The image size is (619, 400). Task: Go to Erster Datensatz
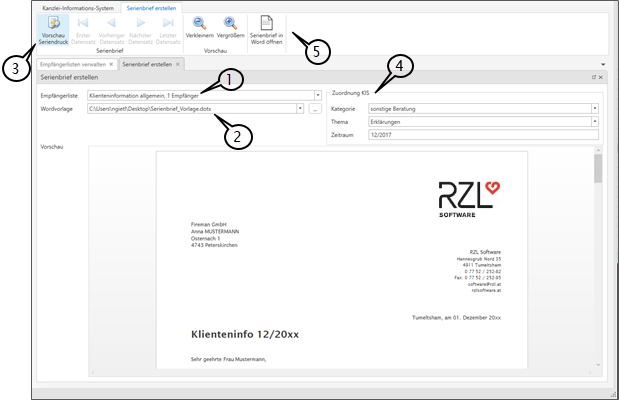[x=84, y=24]
